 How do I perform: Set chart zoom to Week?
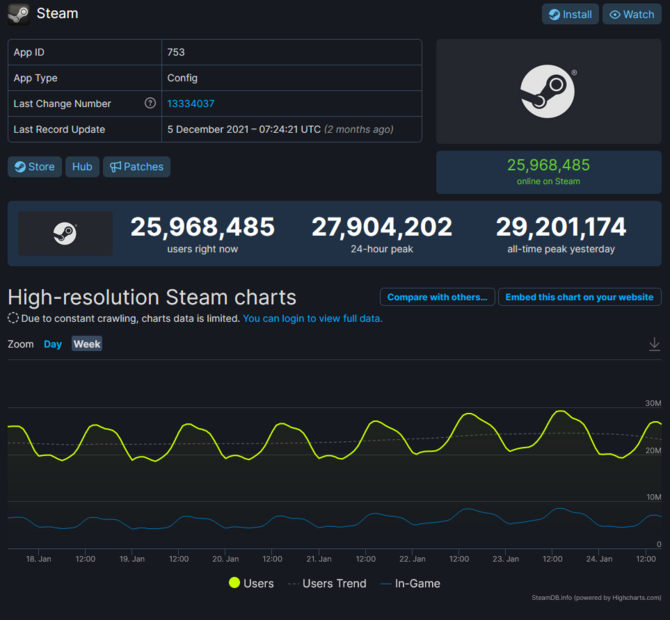(x=87, y=344)
